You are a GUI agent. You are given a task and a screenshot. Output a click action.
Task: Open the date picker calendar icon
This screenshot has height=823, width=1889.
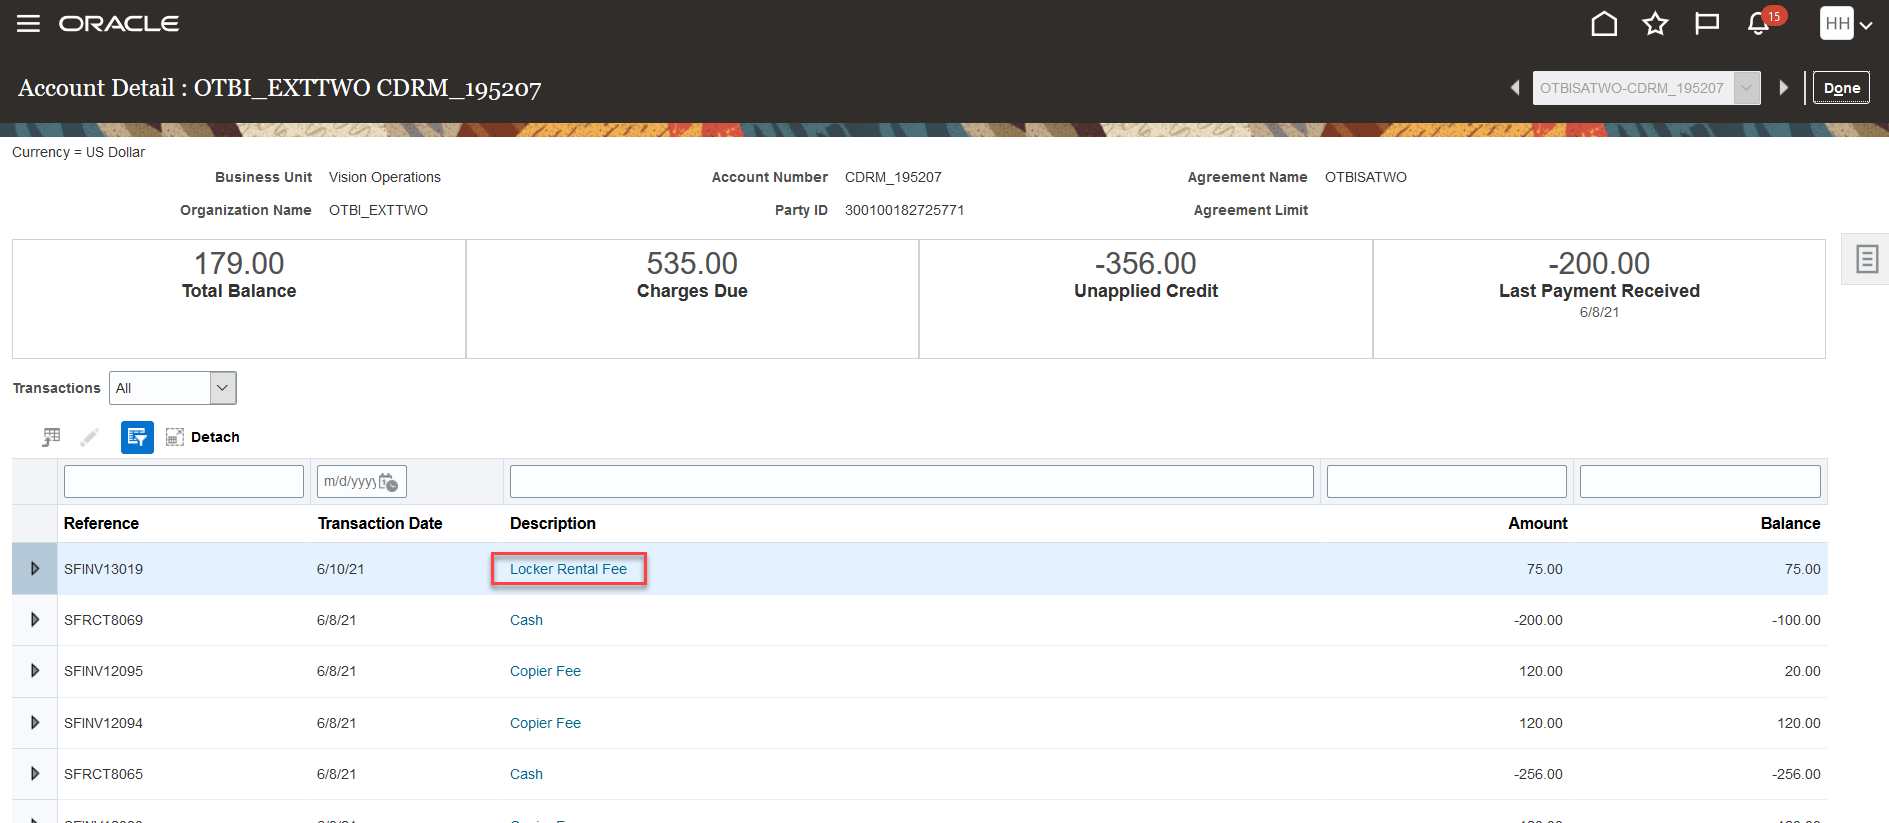389,482
